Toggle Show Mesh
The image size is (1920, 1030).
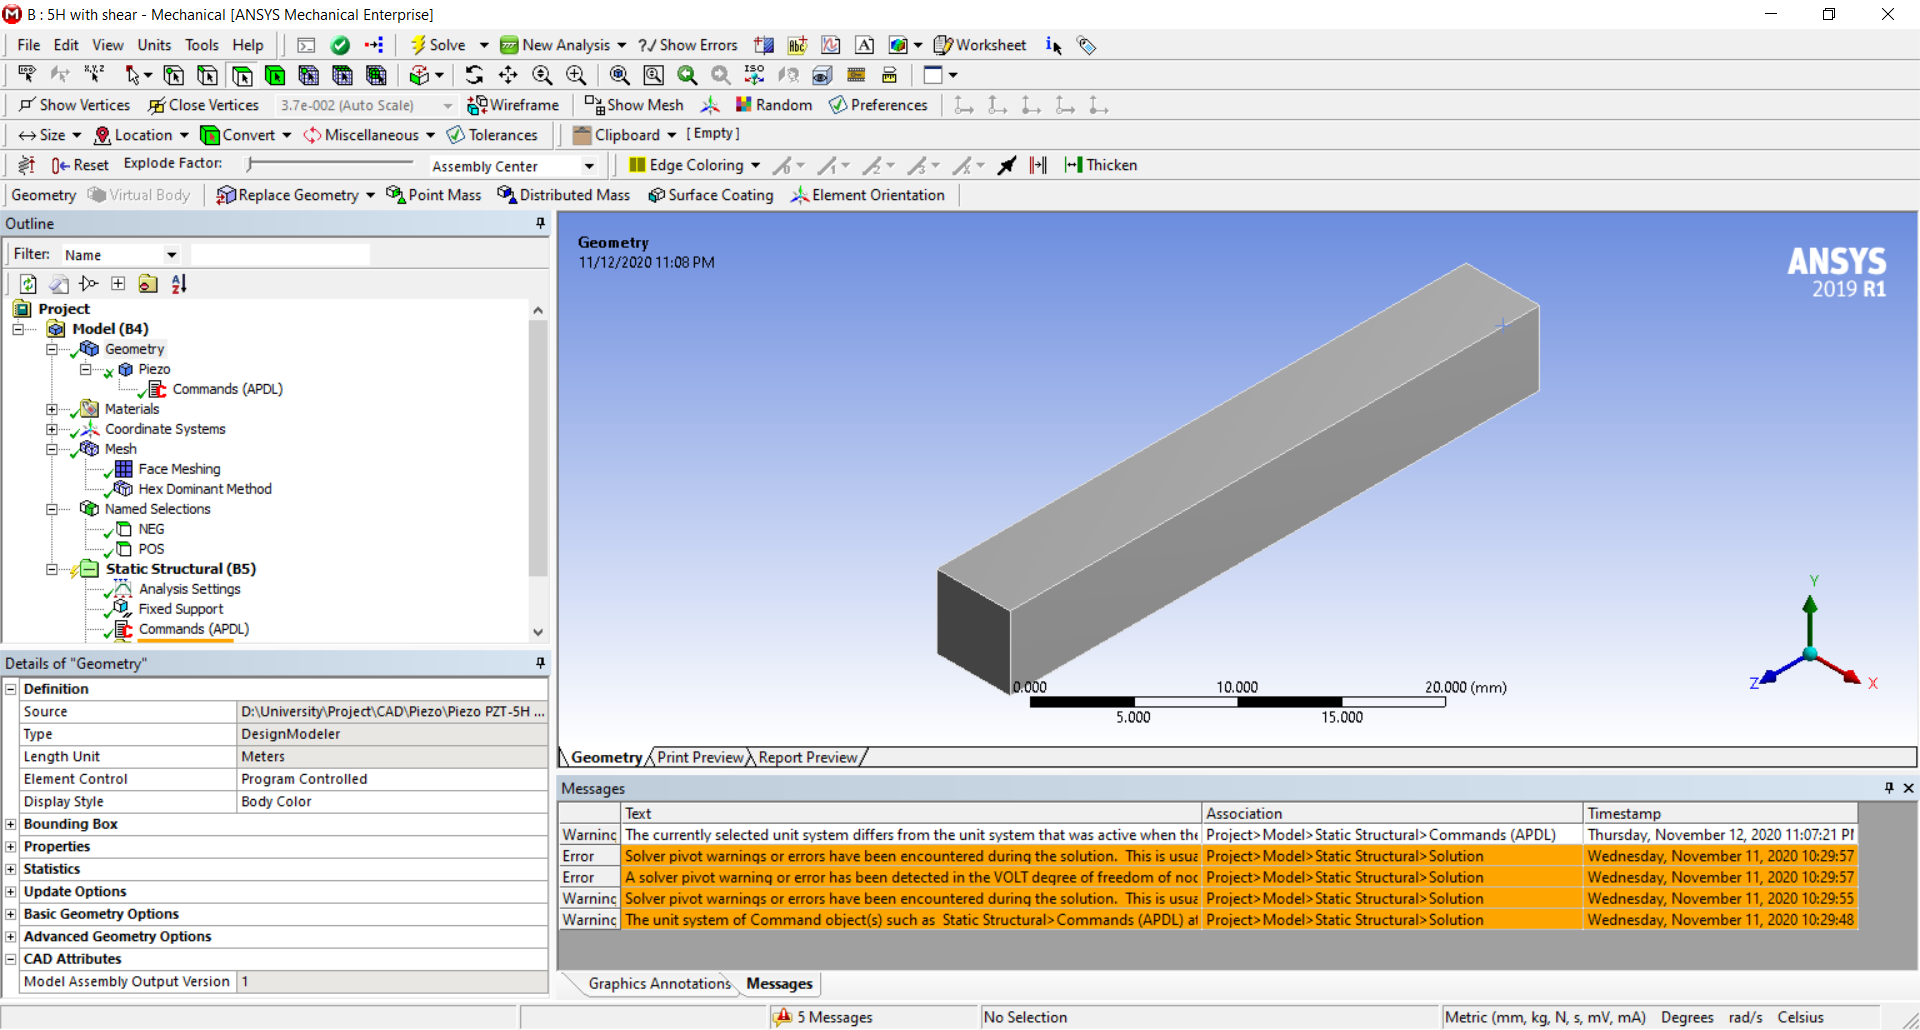pos(634,105)
